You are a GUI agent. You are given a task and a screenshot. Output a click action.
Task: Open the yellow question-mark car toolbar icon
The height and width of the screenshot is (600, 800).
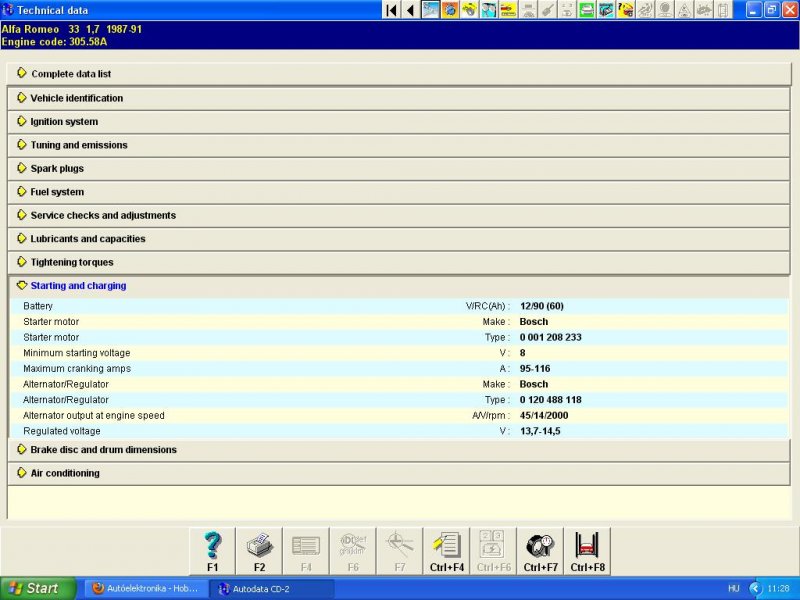click(x=626, y=10)
